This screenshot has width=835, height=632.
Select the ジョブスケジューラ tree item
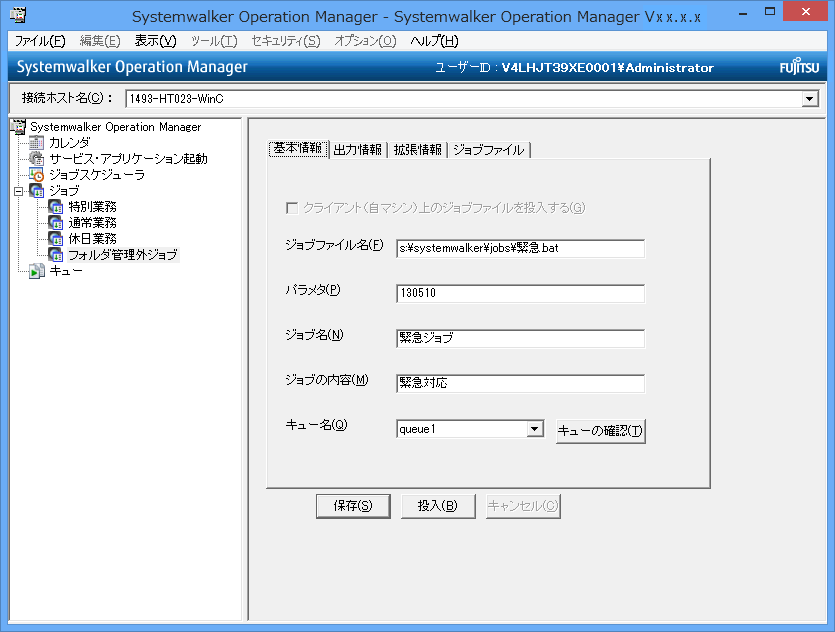coord(97,175)
